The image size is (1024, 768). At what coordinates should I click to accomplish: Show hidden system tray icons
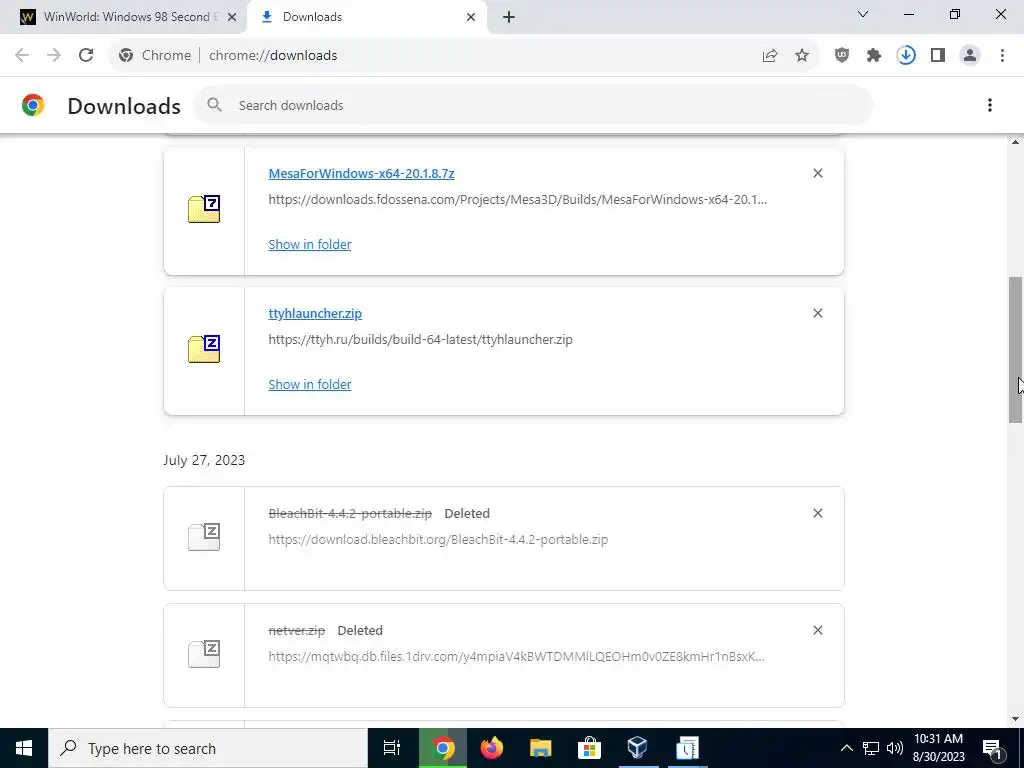coord(846,748)
